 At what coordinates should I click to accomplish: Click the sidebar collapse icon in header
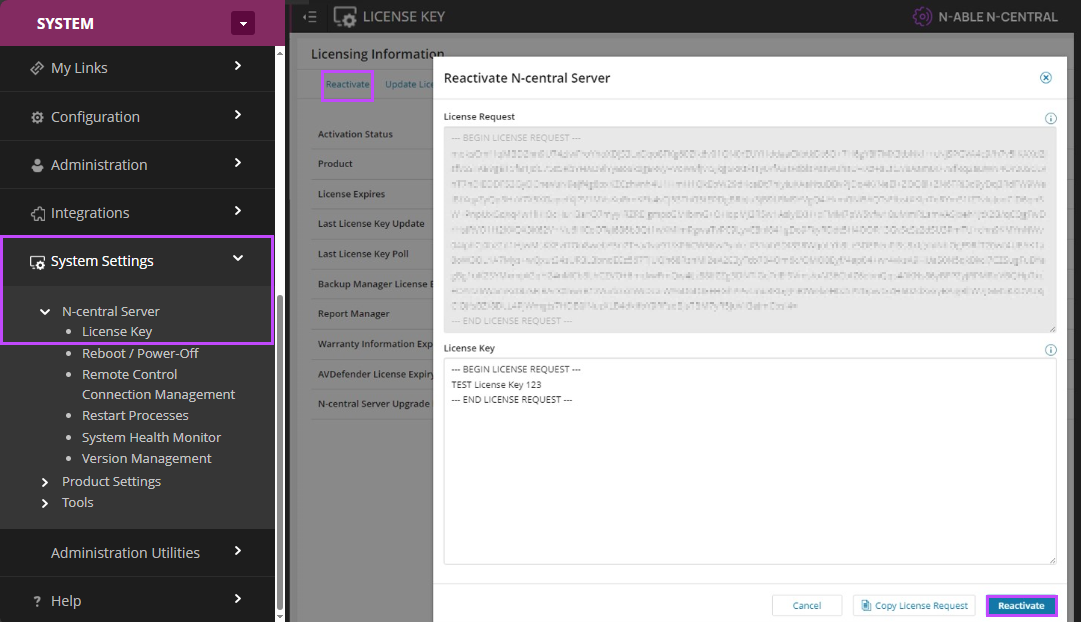[x=310, y=17]
